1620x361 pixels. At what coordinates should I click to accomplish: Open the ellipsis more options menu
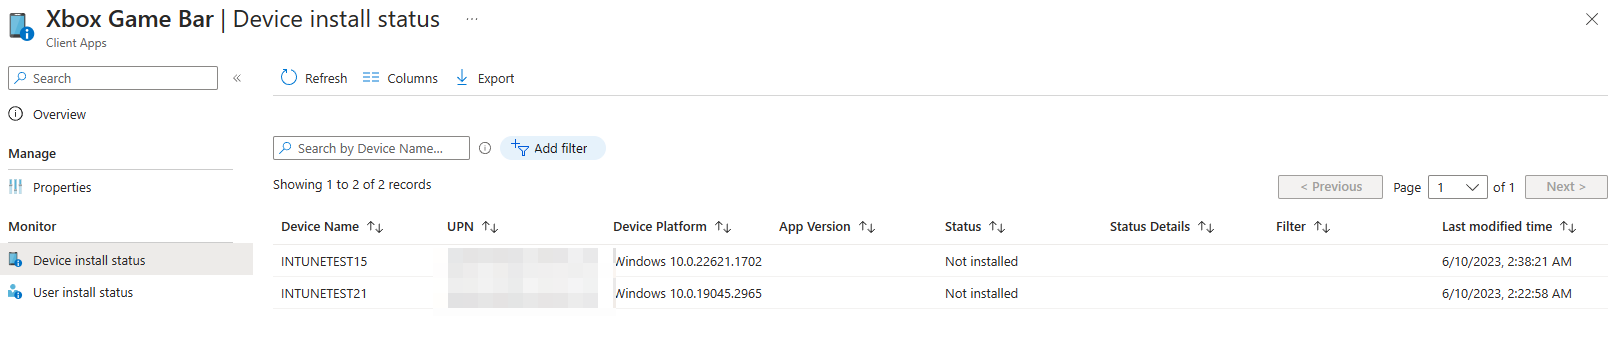point(472,19)
